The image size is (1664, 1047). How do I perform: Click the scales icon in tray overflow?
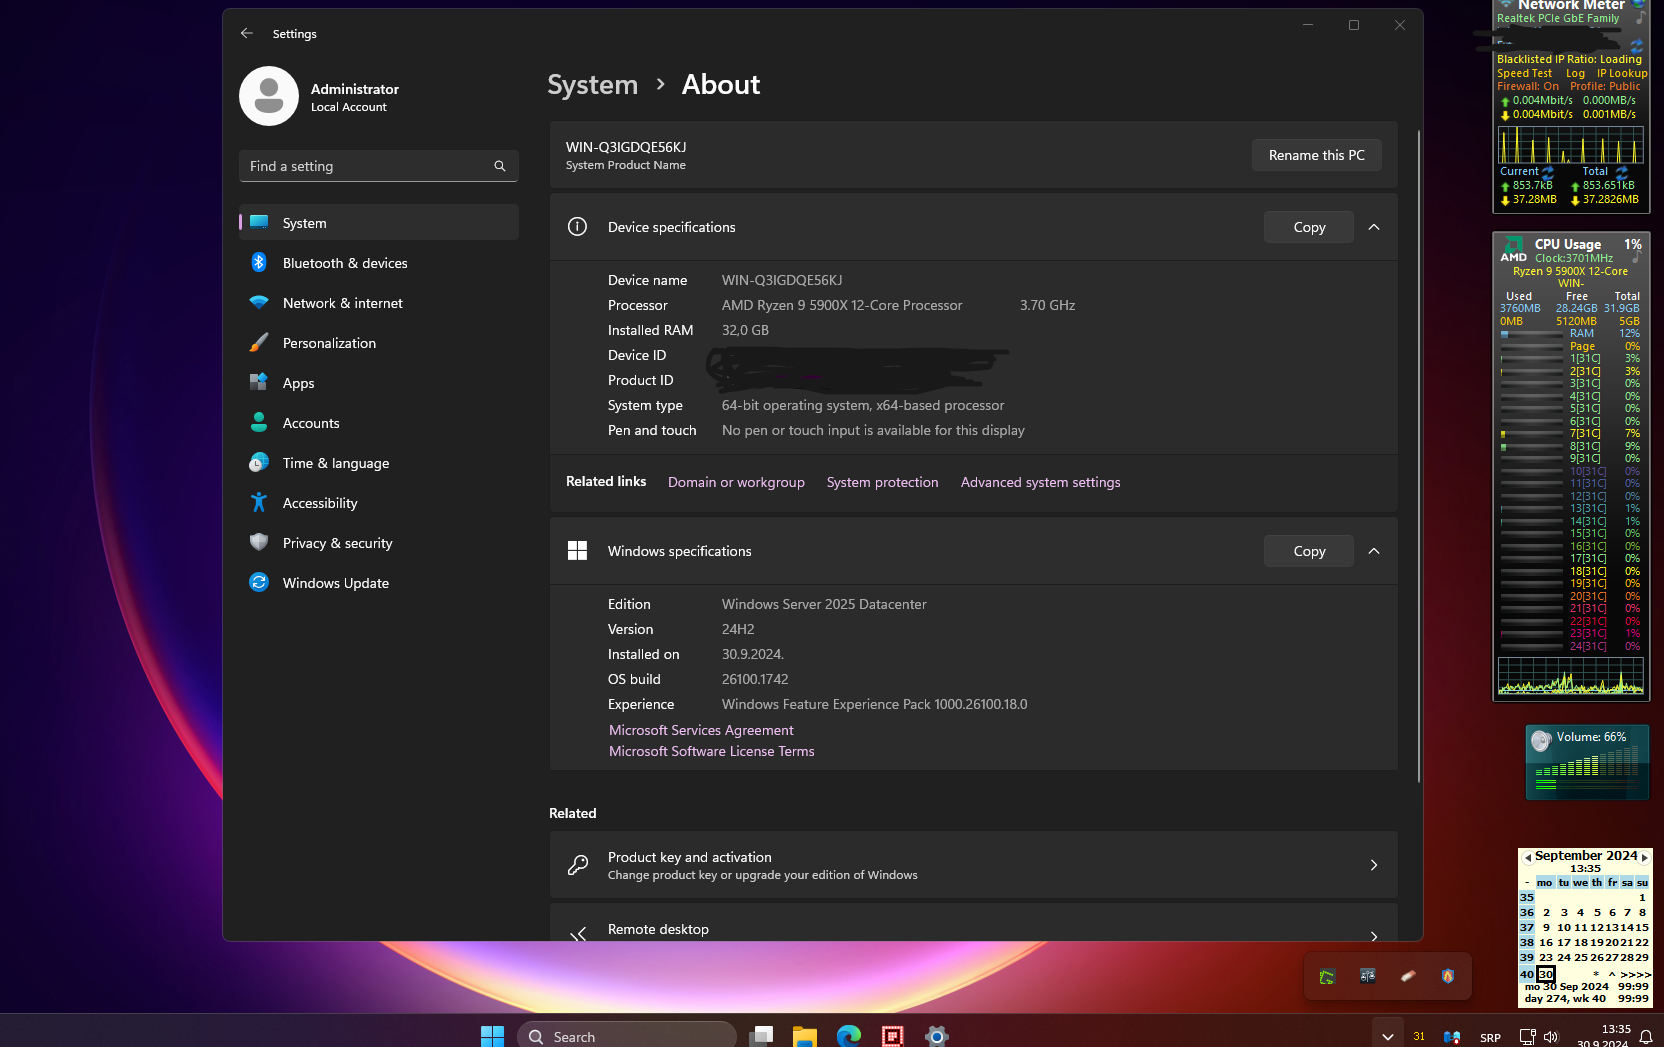(1367, 976)
